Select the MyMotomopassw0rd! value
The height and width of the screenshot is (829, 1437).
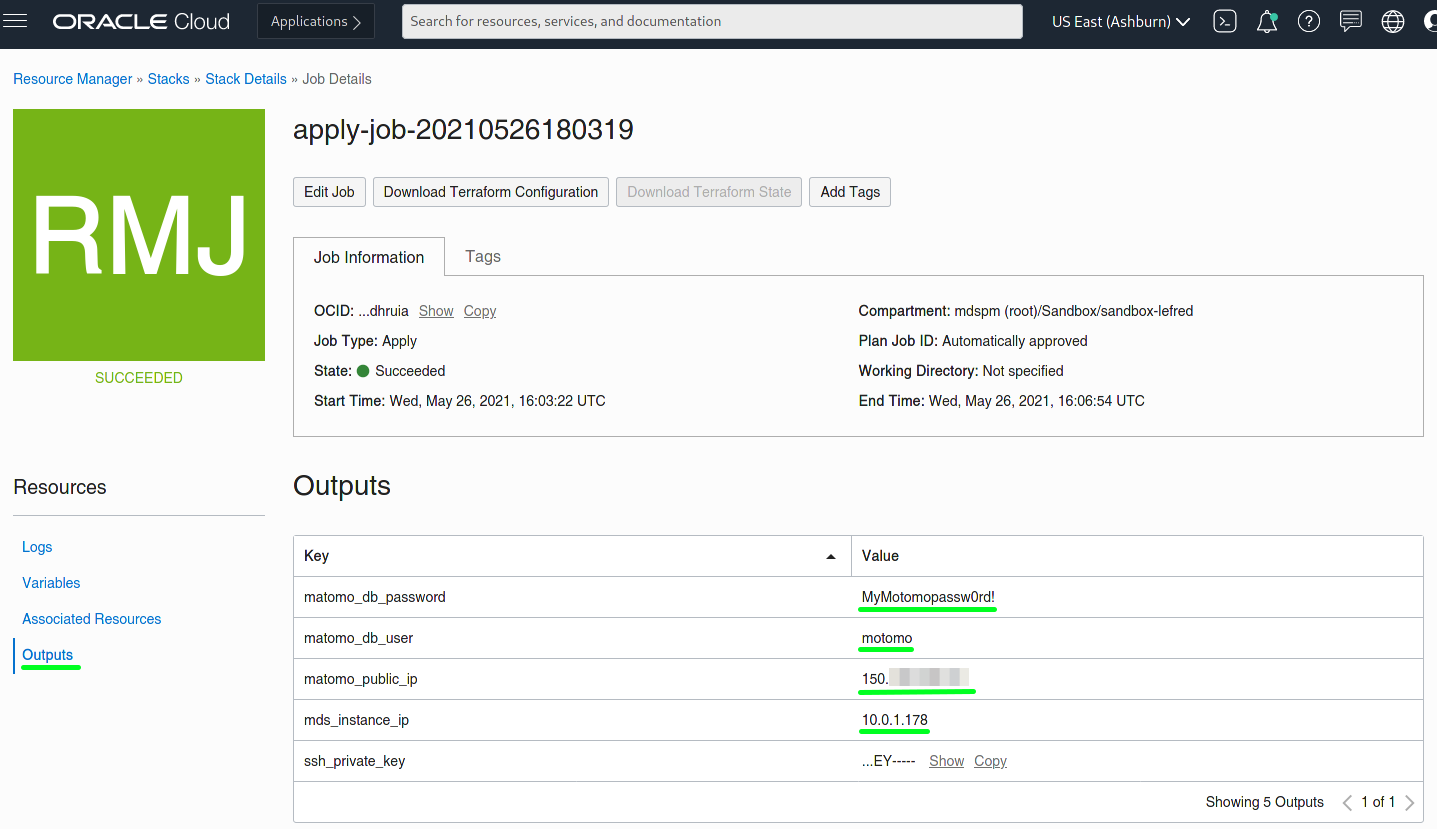click(928, 597)
